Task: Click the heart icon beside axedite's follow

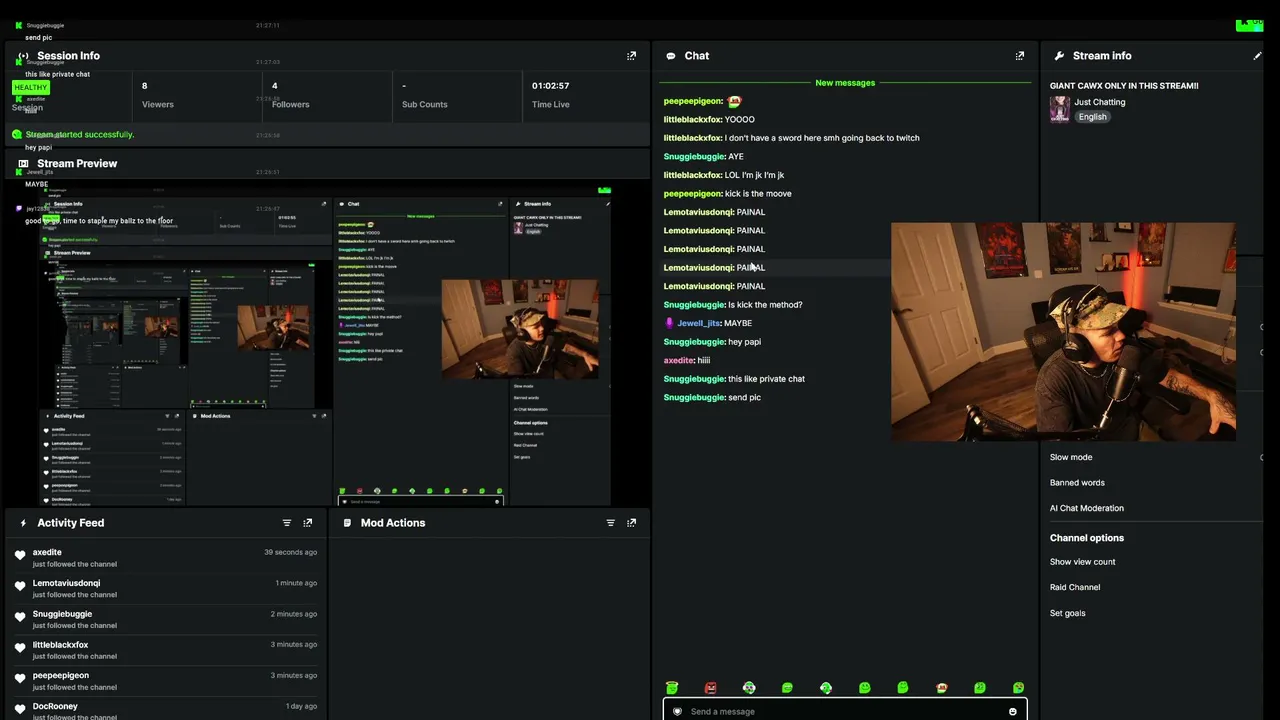Action: tap(20, 555)
